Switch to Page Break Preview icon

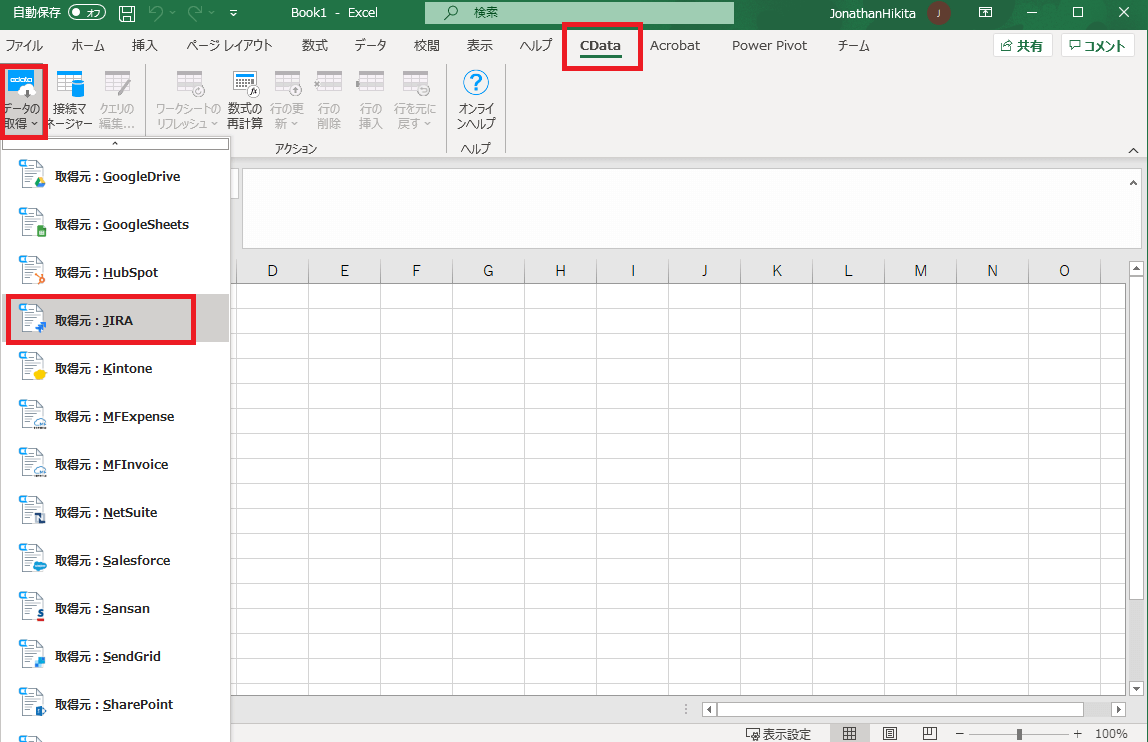pyautogui.click(x=930, y=733)
